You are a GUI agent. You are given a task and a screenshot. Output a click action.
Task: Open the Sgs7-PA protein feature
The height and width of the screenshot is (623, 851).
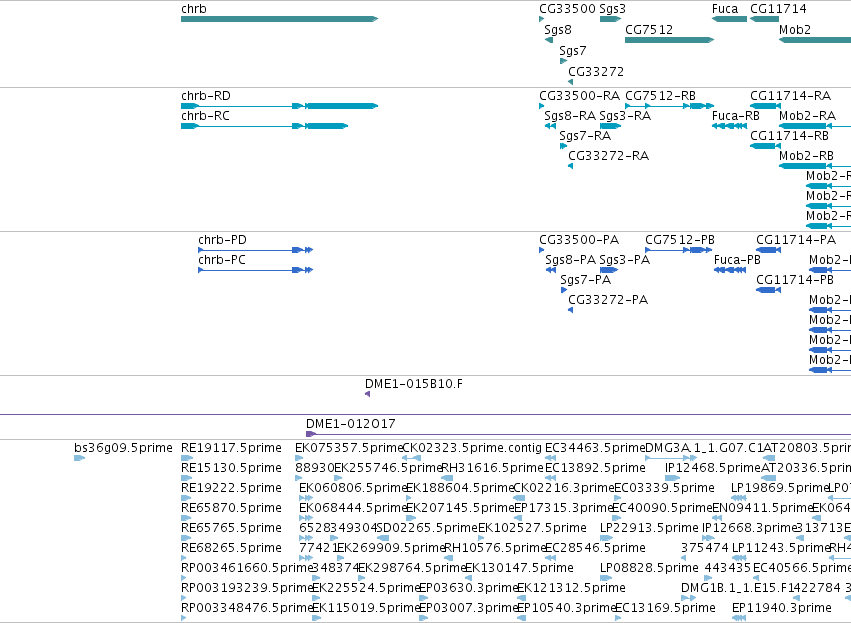click(x=563, y=290)
